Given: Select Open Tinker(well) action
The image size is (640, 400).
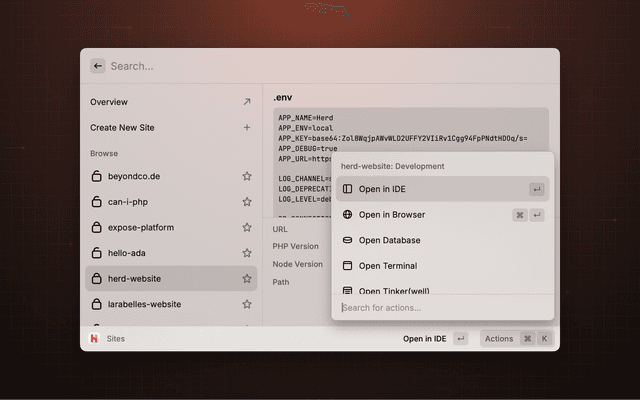Looking at the screenshot, I should coord(394,290).
